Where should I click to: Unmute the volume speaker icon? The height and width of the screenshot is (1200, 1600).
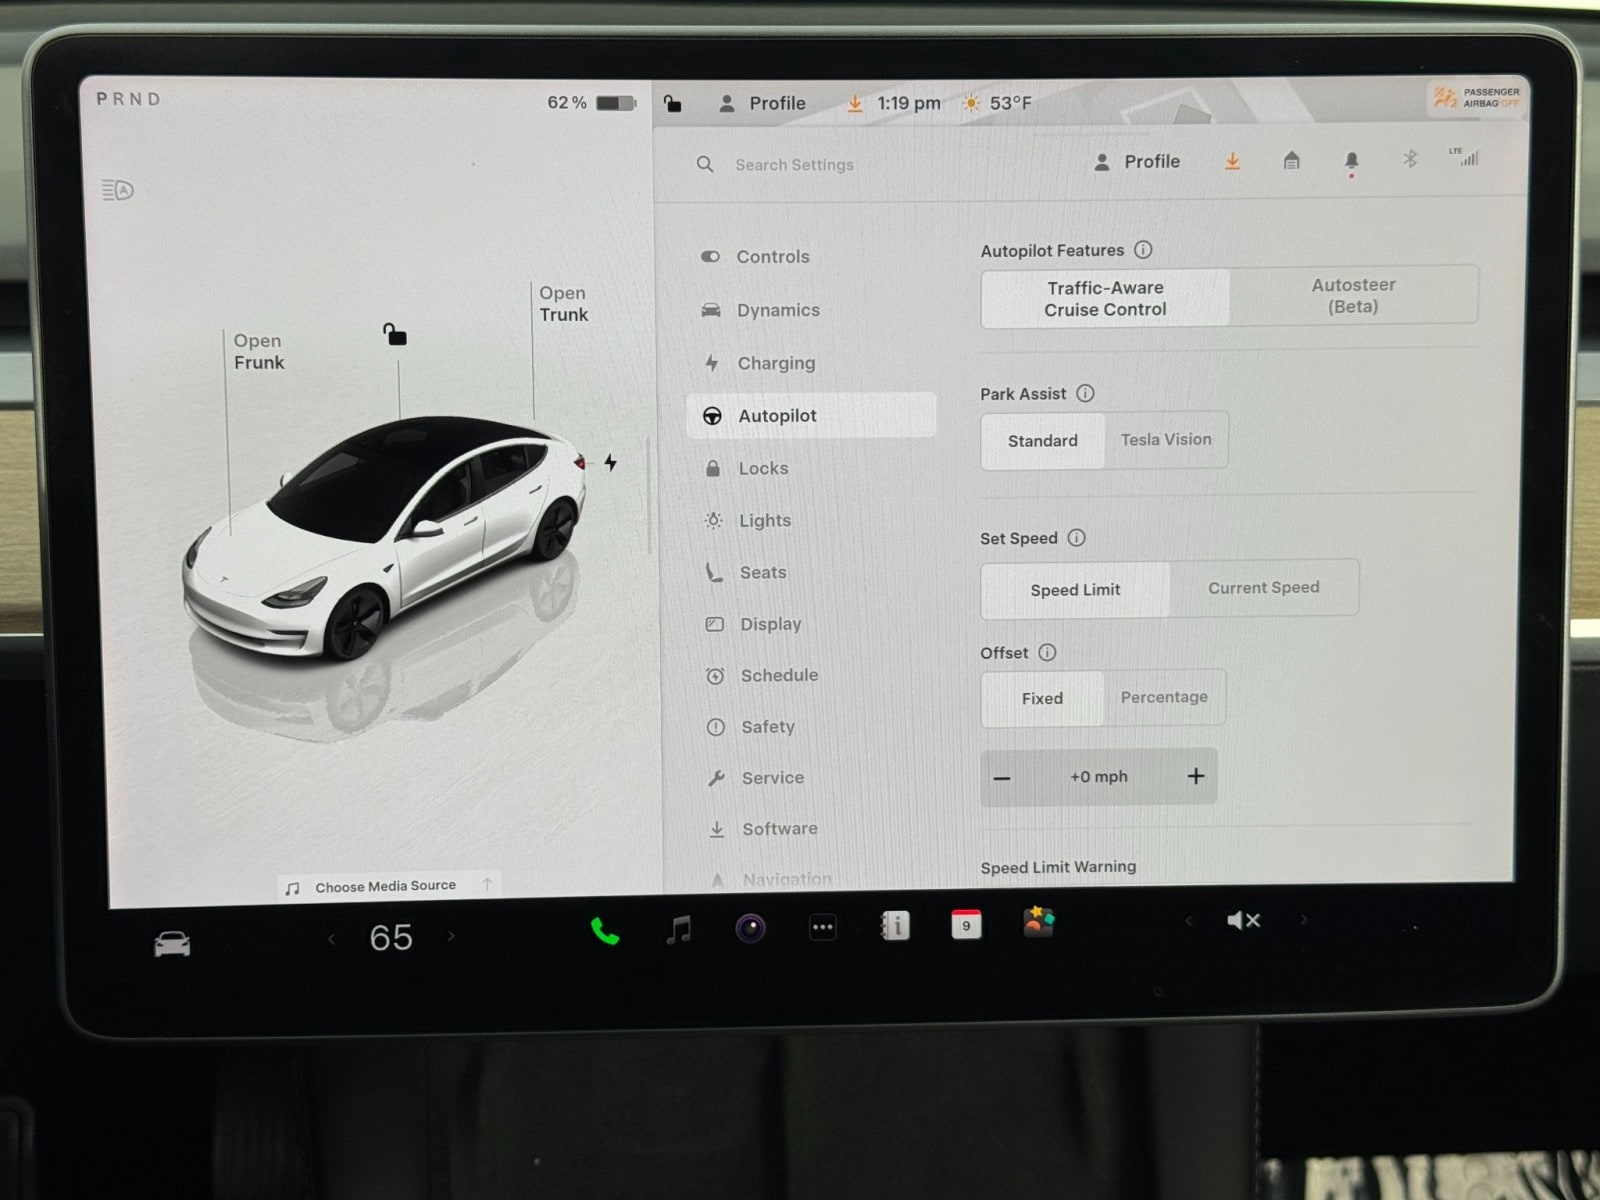point(1242,920)
